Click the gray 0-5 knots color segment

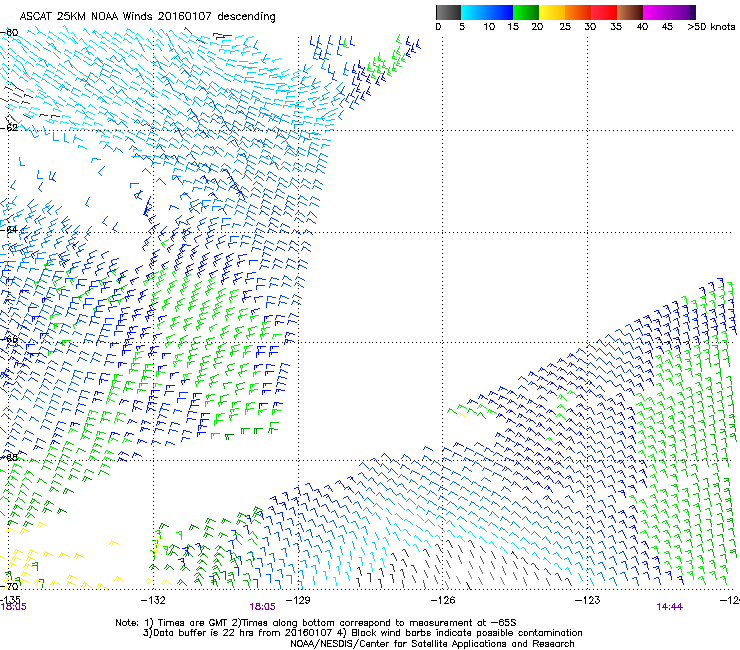(x=449, y=12)
